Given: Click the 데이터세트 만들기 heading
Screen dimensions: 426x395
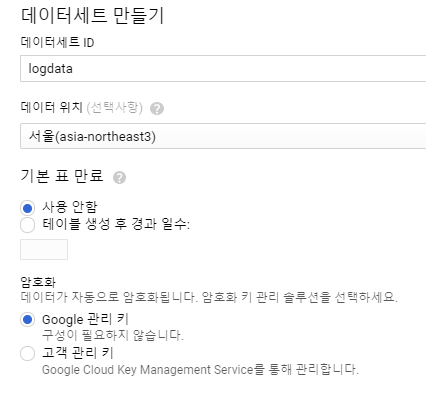Looking at the screenshot, I should click(x=92, y=16).
